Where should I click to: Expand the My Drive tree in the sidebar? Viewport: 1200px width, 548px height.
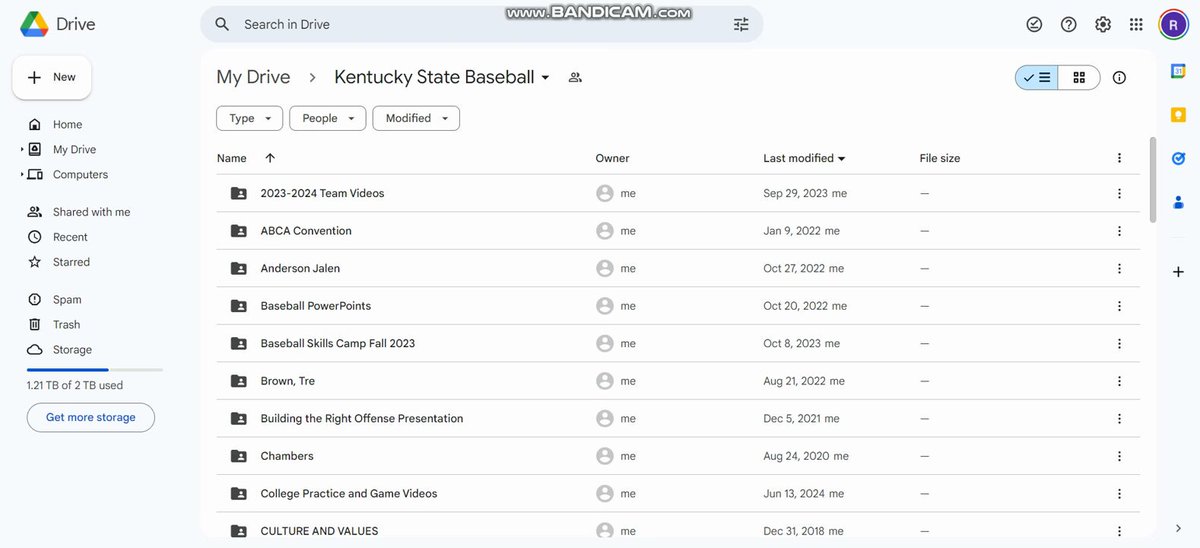pos(22,149)
